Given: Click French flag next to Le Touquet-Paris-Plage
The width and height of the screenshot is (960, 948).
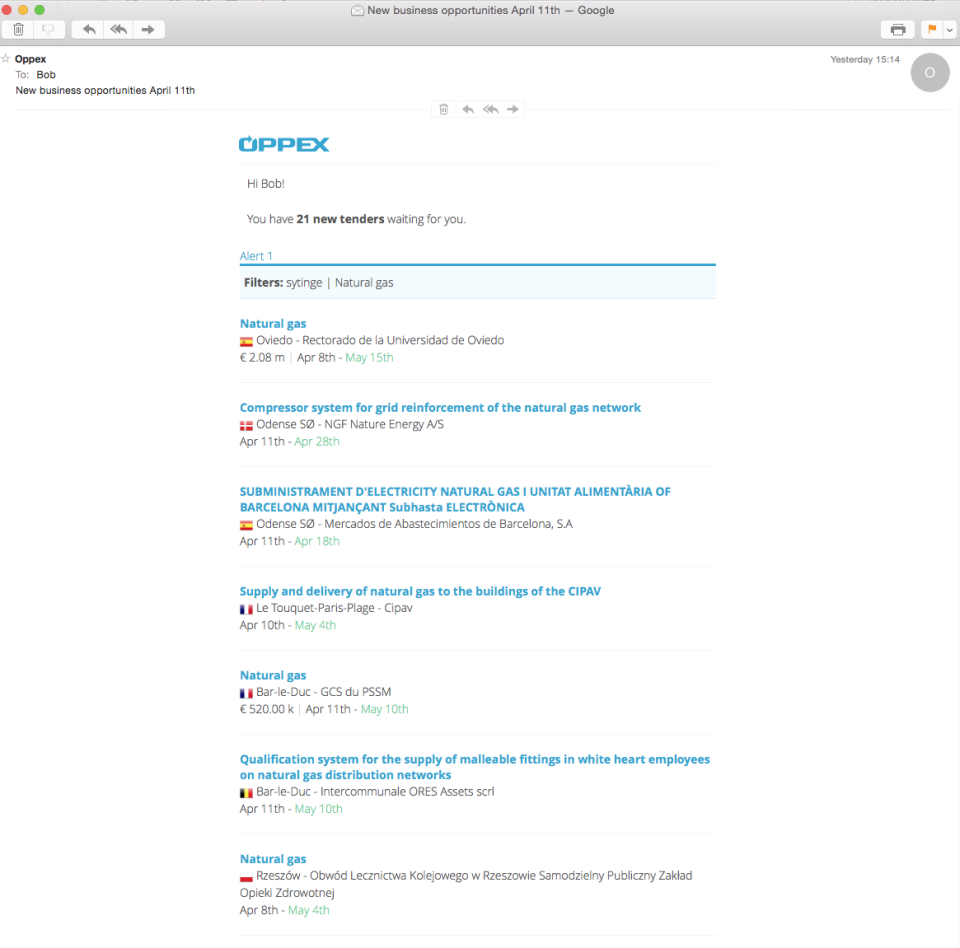Looking at the screenshot, I should 246,609.
